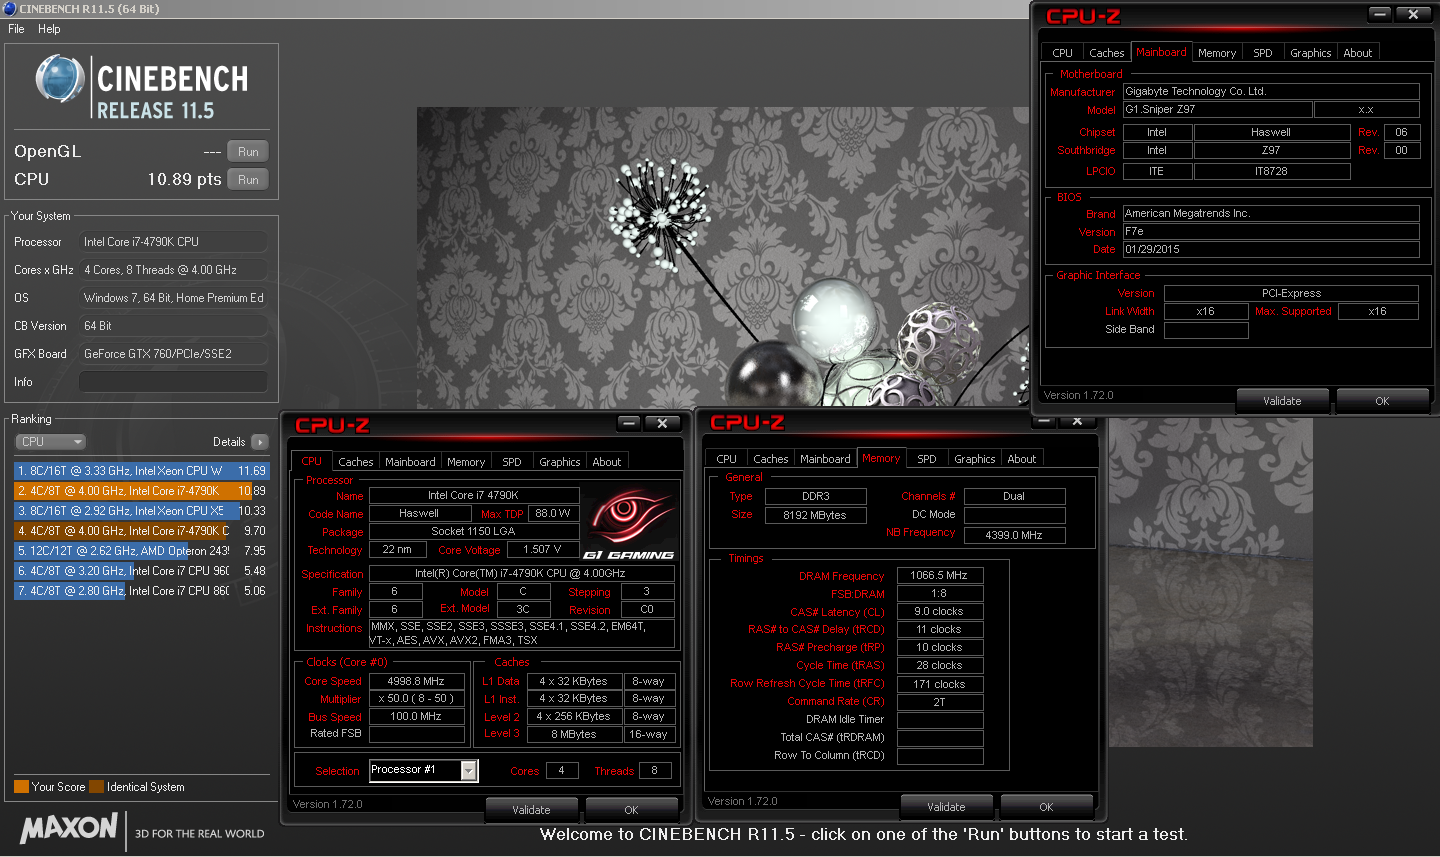This screenshot has height=857, width=1440.
Task: Click the Info input field
Action: click(173, 382)
